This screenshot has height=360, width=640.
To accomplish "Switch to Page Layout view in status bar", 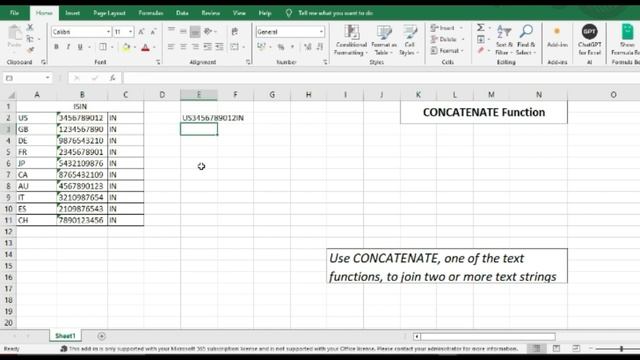I will click(x=556, y=349).
